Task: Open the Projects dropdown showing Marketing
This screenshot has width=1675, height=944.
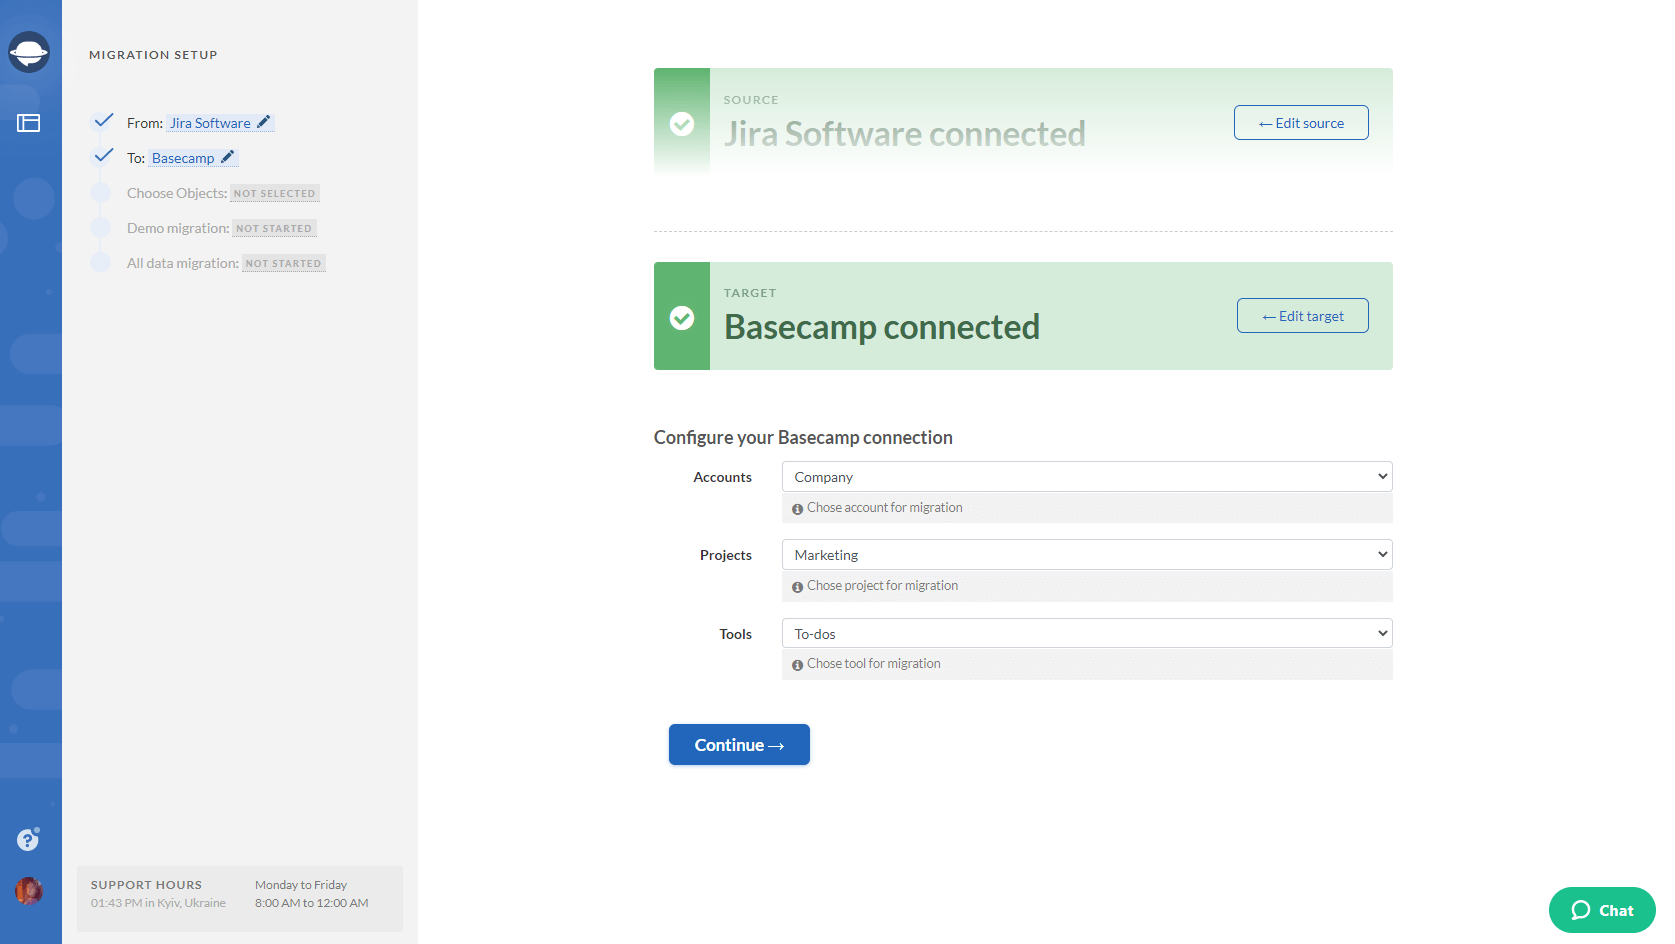Action: (x=1087, y=555)
